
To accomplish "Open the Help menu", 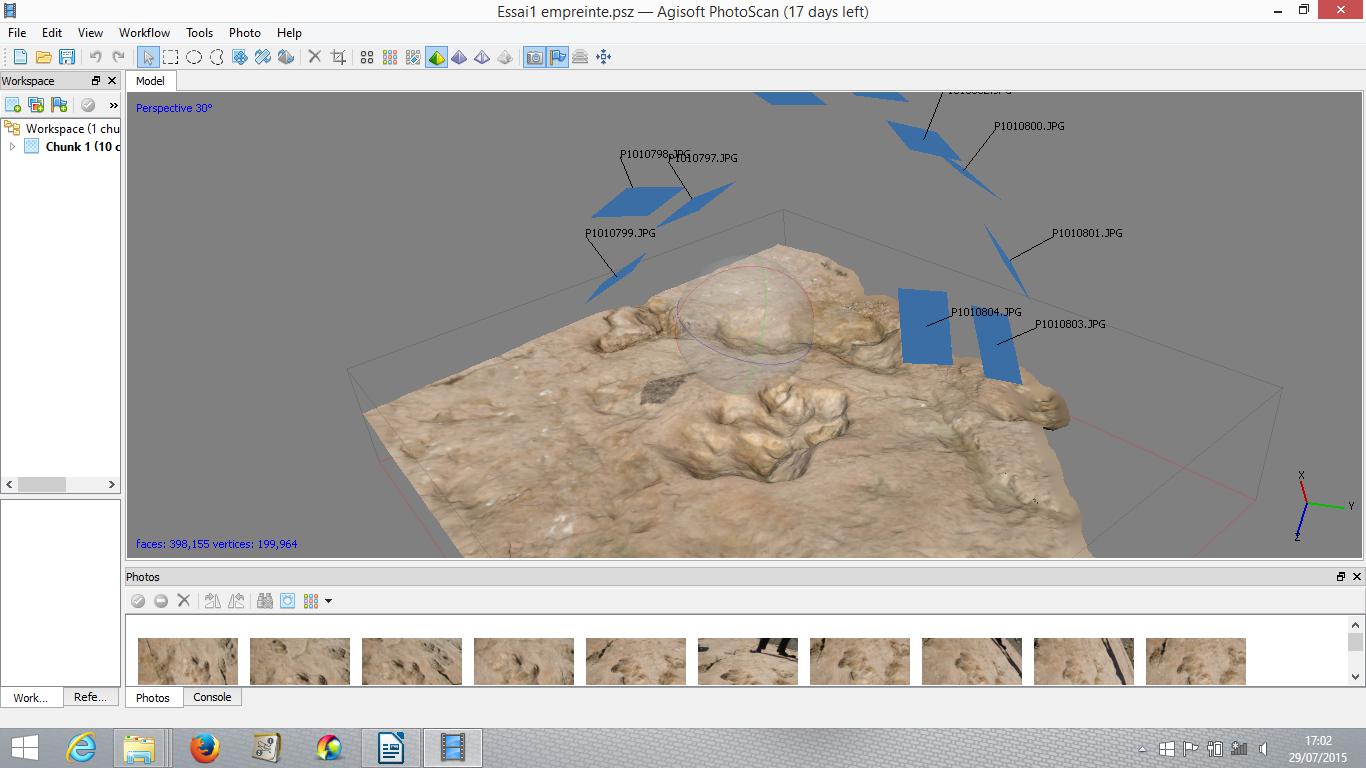I will pos(289,33).
